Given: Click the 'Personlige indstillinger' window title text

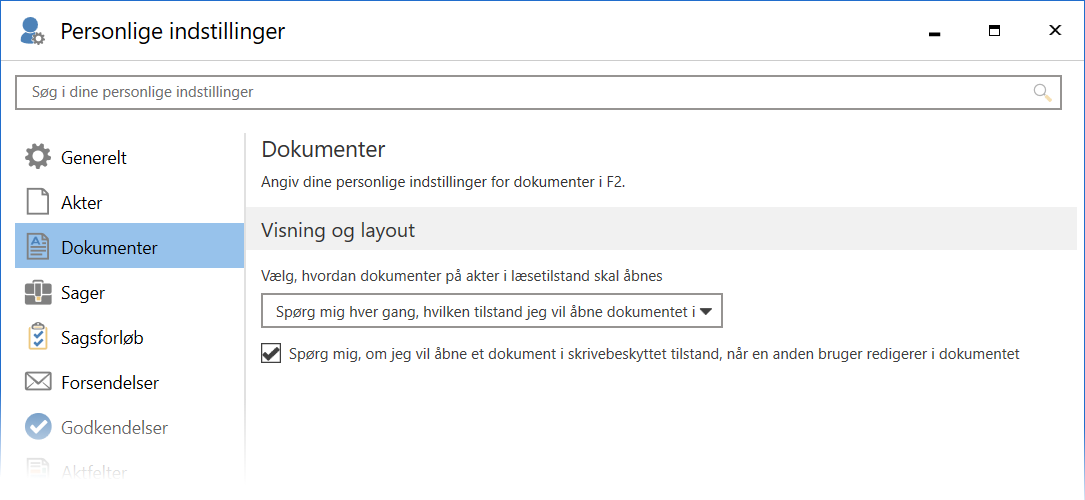Looking at the screenshot, I should pos(172,32).
